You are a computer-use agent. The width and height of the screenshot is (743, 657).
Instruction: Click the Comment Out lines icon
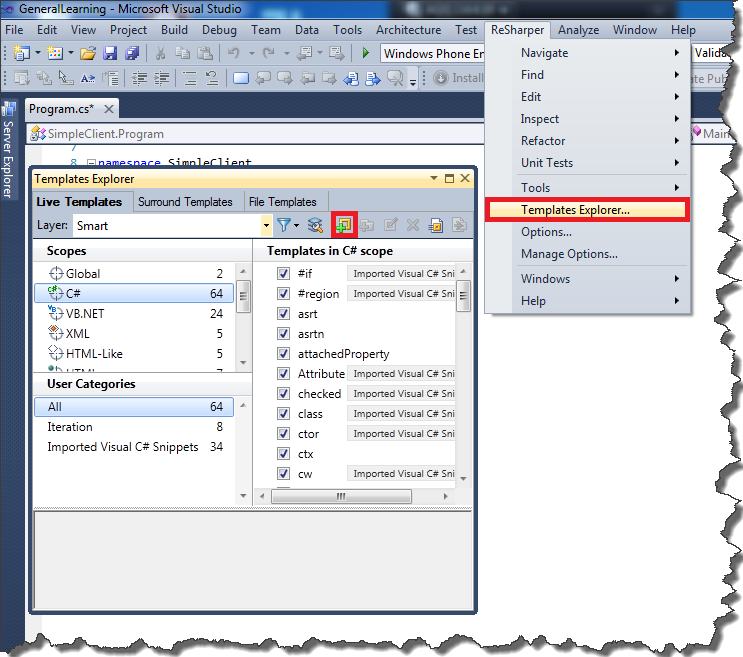point(190,78)
